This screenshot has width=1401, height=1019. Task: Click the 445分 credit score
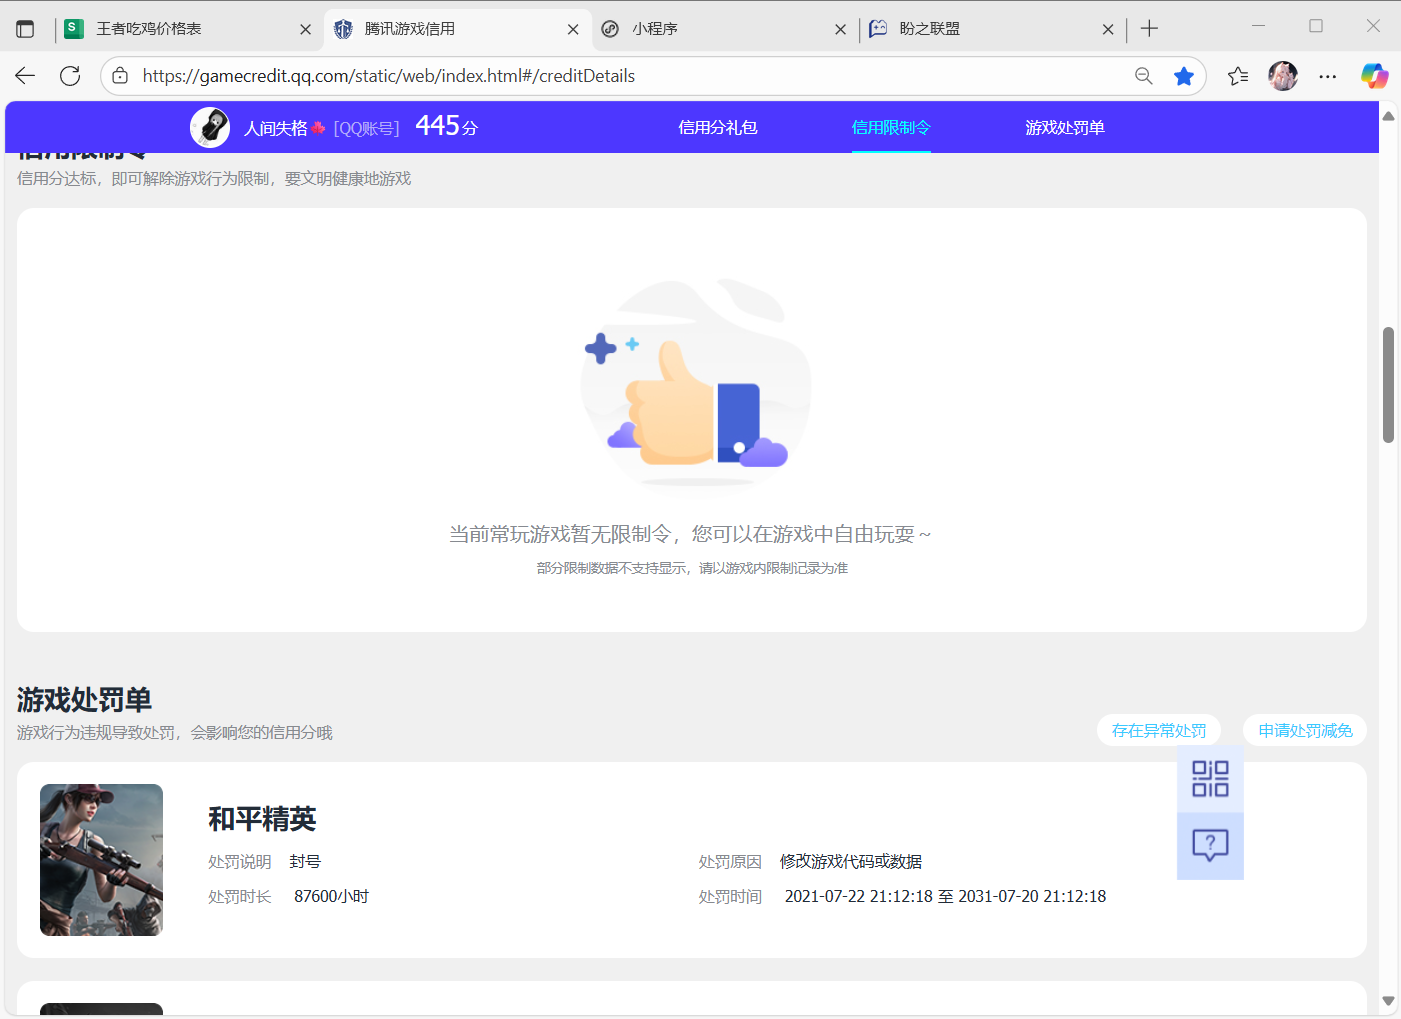coord(447,126)
